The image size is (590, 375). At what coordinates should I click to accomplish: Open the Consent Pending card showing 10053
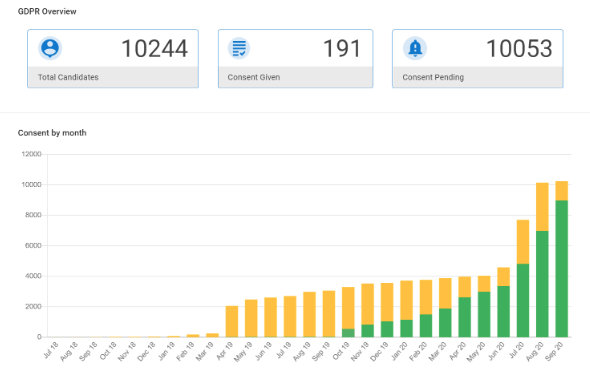(x=477, y=59)
